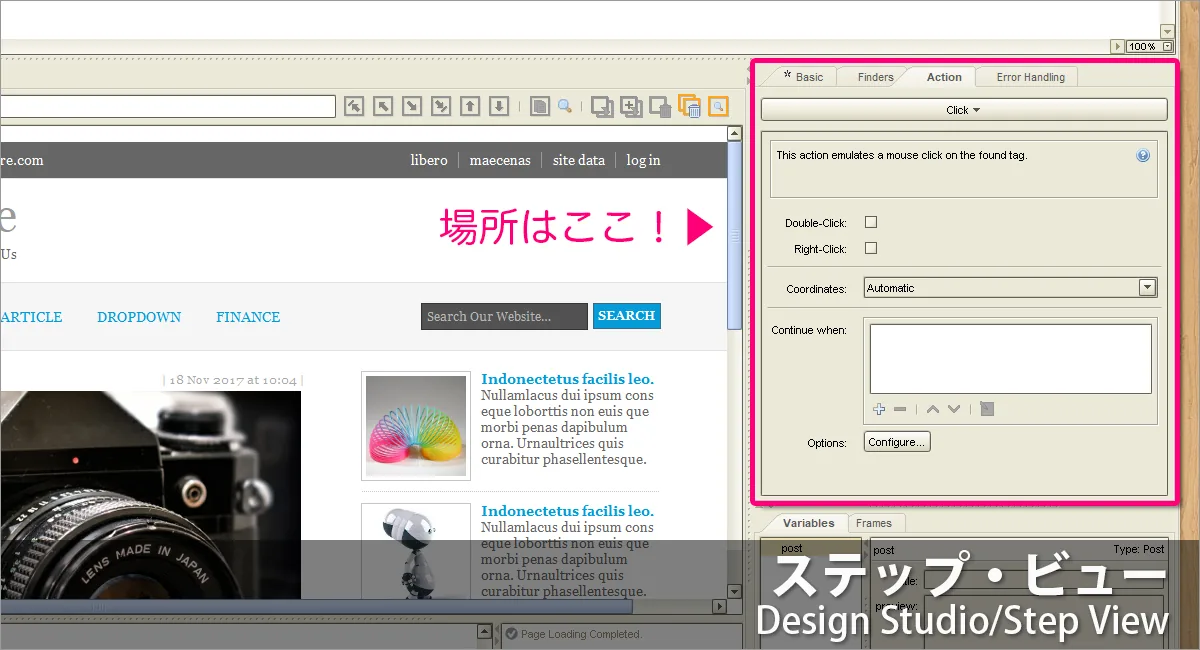This screenshot has width=1200, height=650.
Task: Click the gray page copy icon
Action: 540,106
